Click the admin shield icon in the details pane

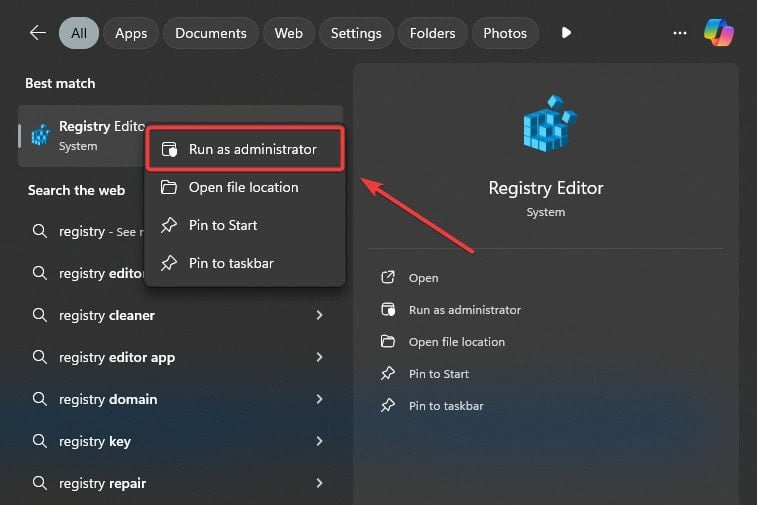(388, 309)
